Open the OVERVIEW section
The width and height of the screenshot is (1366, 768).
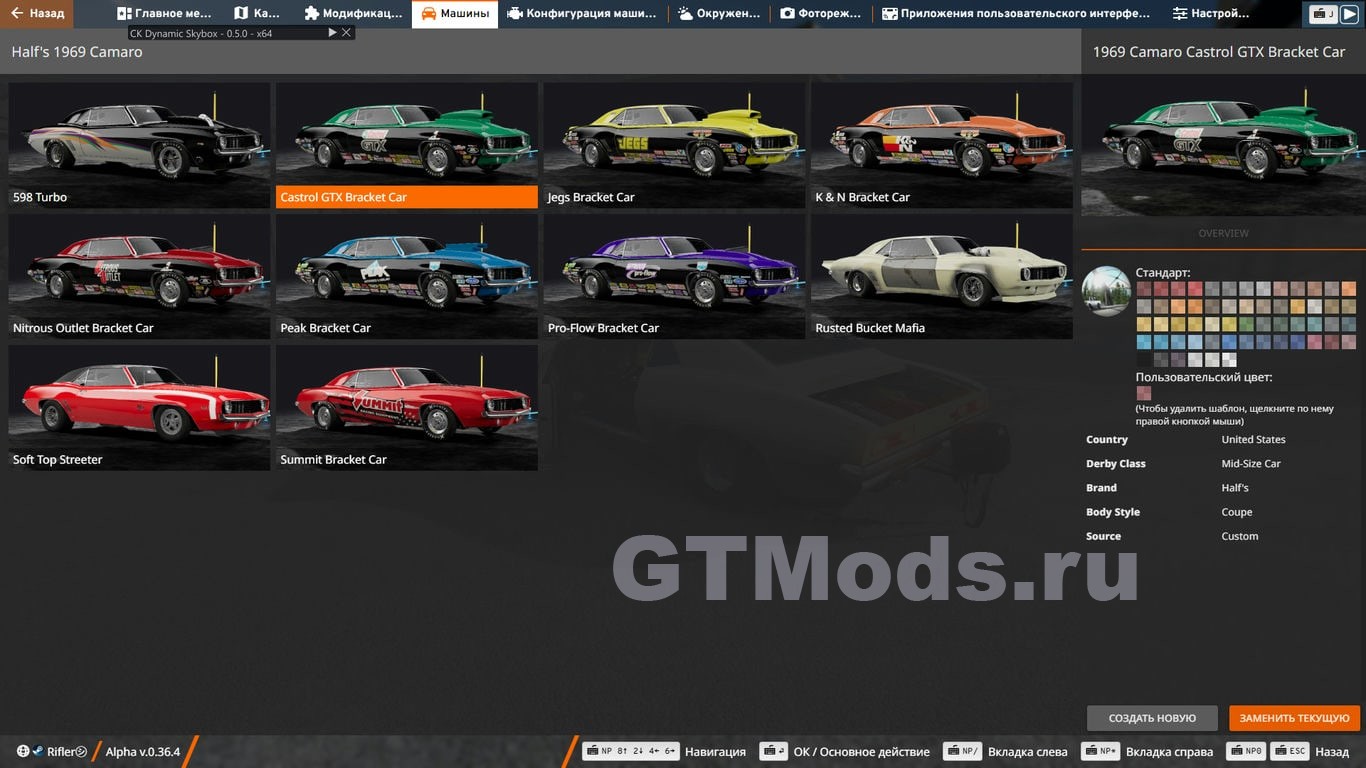pos(1223,233)
